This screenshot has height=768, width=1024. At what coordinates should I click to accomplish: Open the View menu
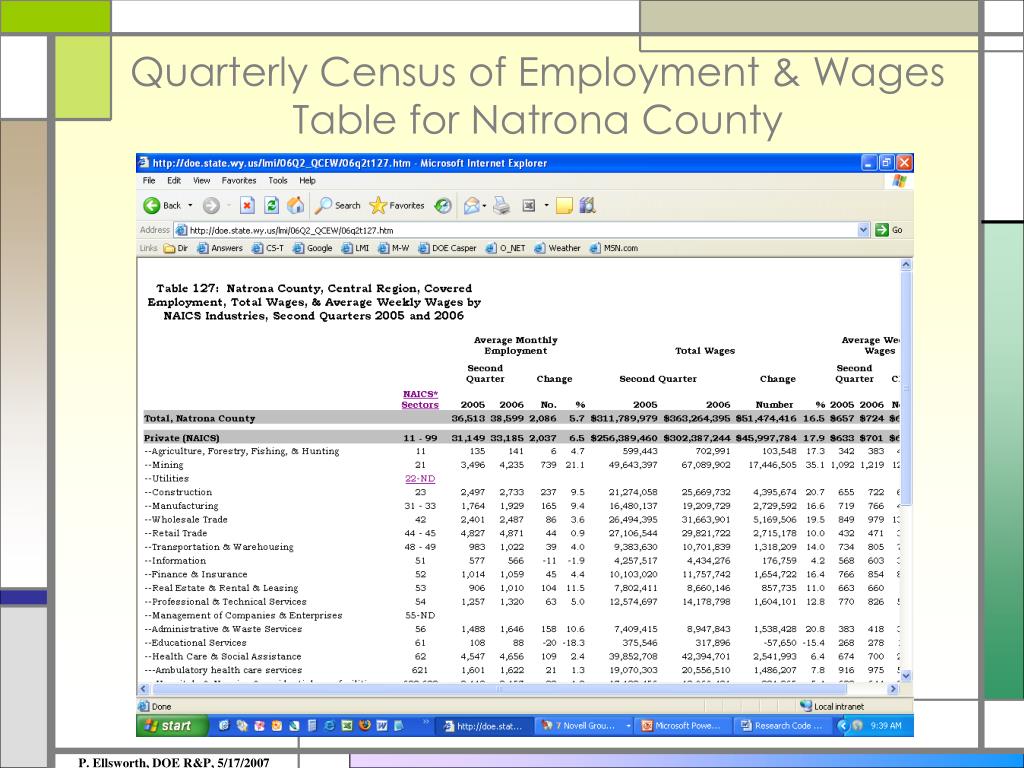201,181
